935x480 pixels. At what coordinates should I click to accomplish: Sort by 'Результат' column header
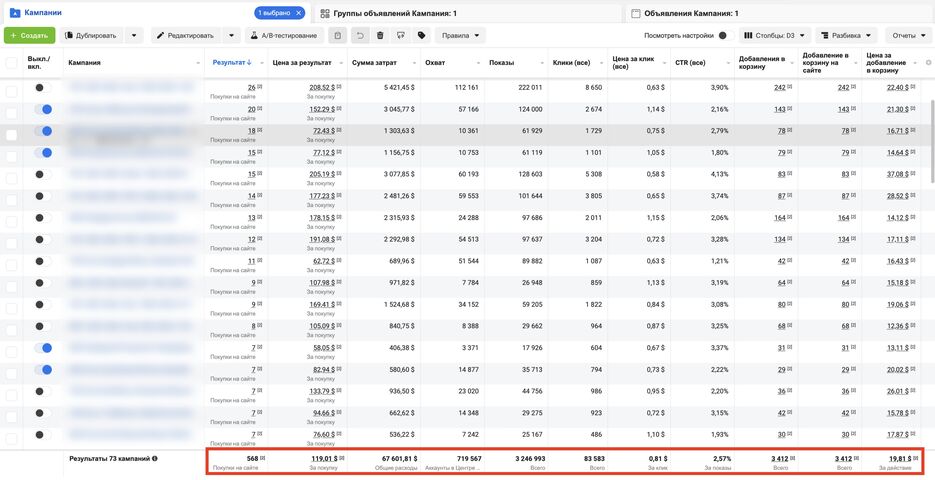coord(227,63)
